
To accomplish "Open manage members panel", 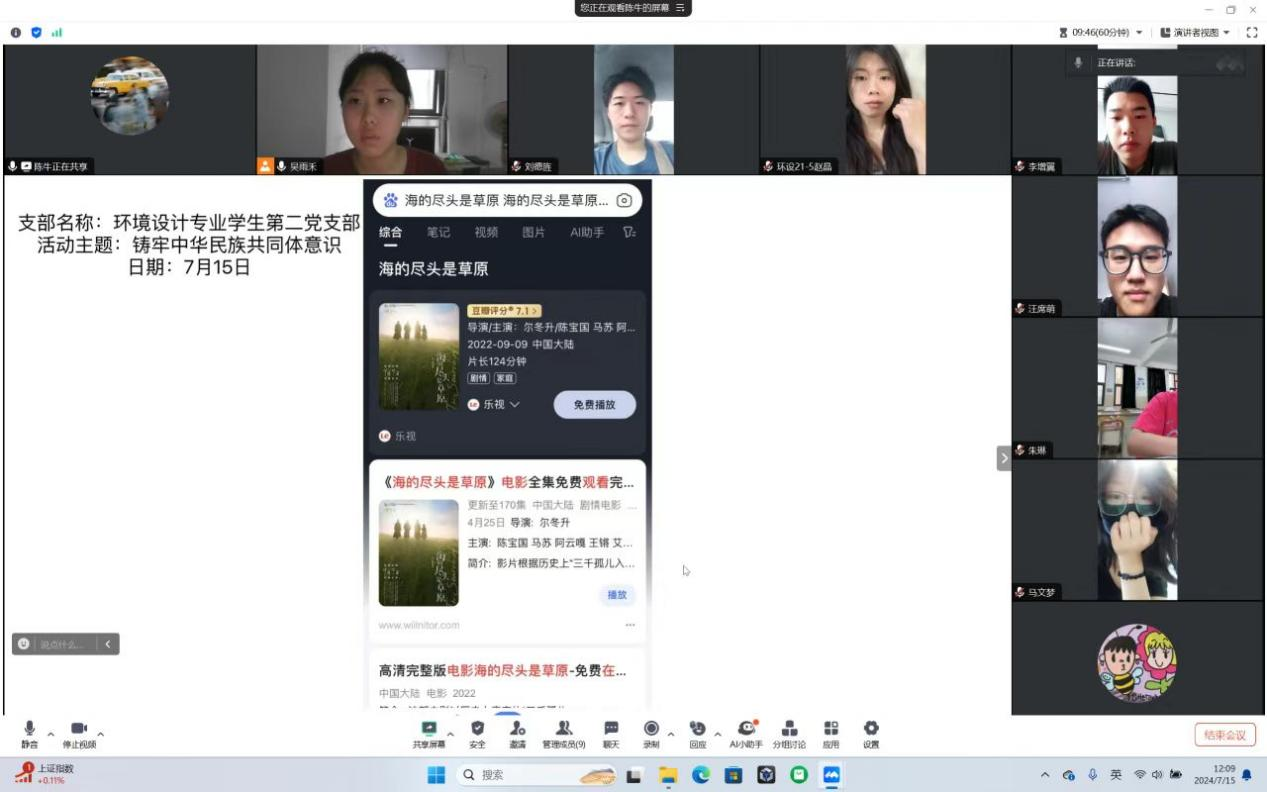I will coord(564,732).
